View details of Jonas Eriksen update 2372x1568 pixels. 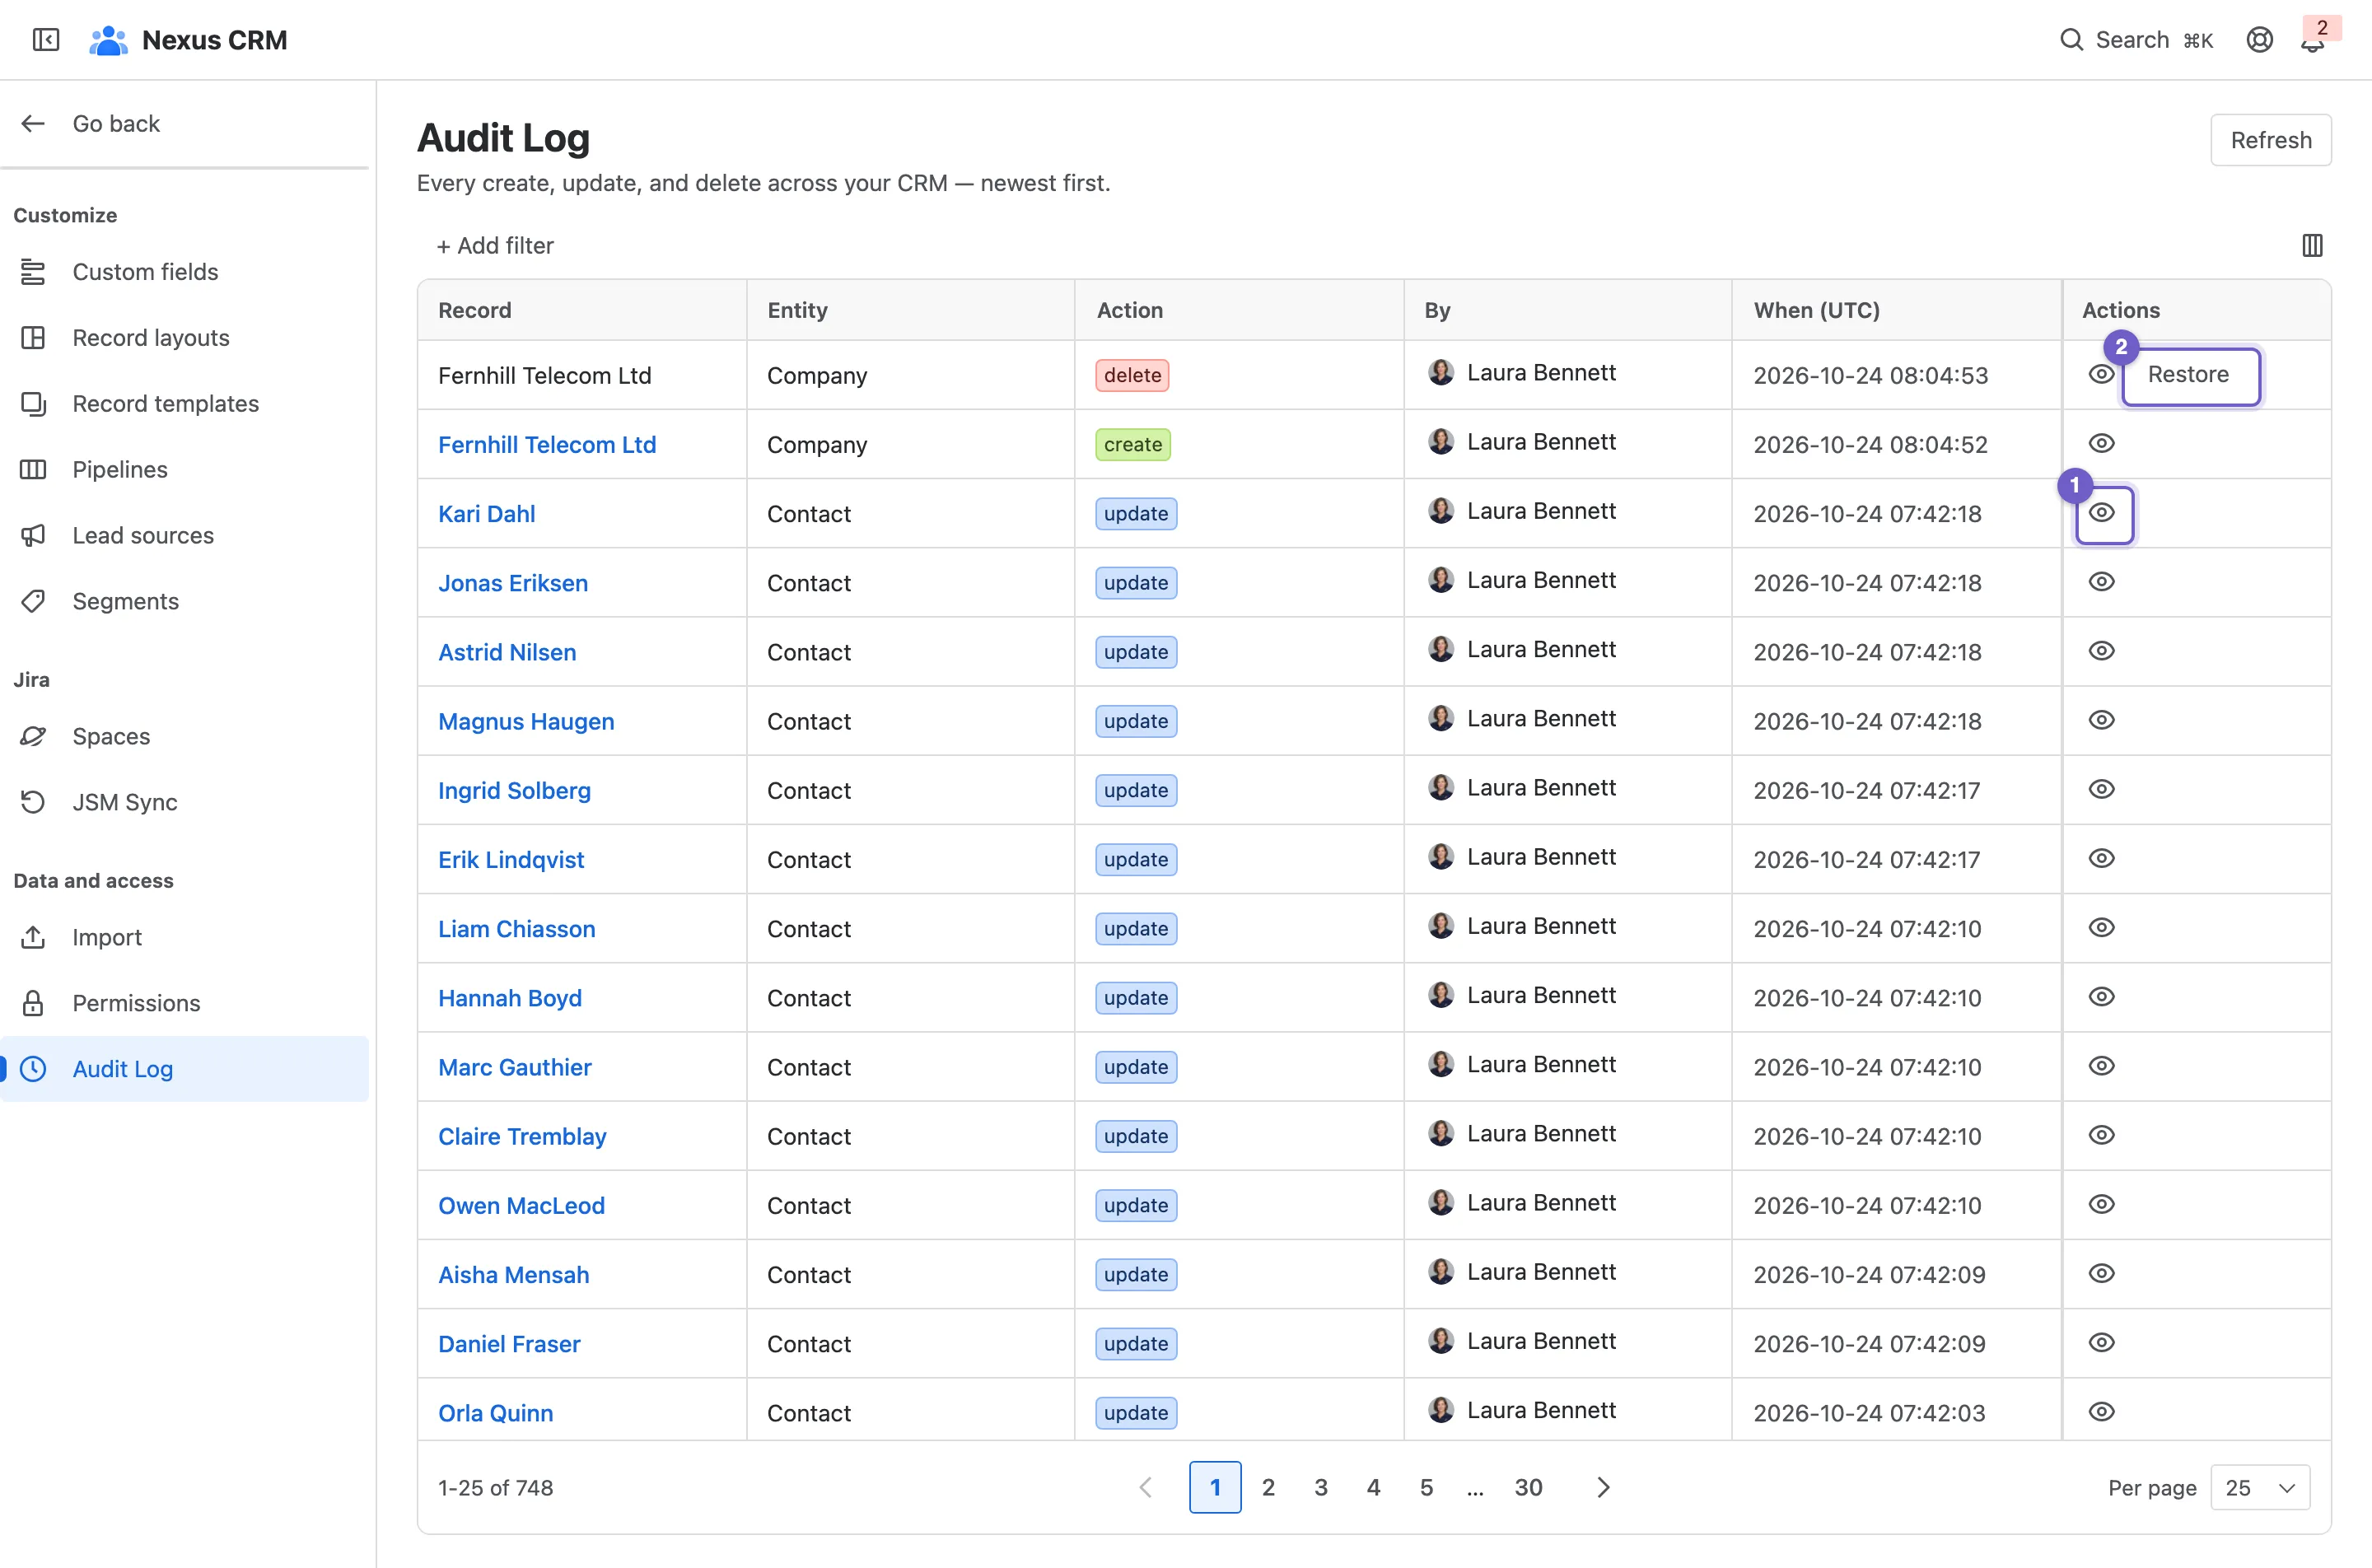coord(2101,581)
